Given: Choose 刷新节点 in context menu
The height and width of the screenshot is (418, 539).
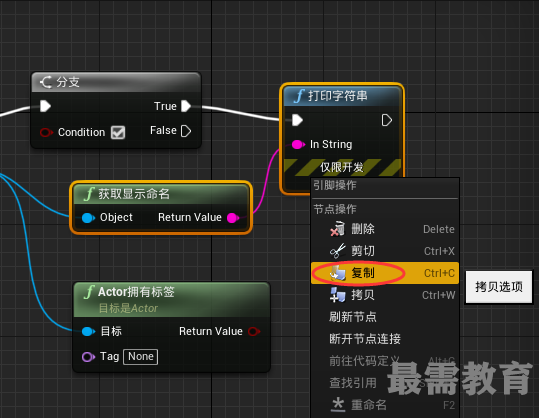Looking at the screenshot, I should (x=385, y=317).
